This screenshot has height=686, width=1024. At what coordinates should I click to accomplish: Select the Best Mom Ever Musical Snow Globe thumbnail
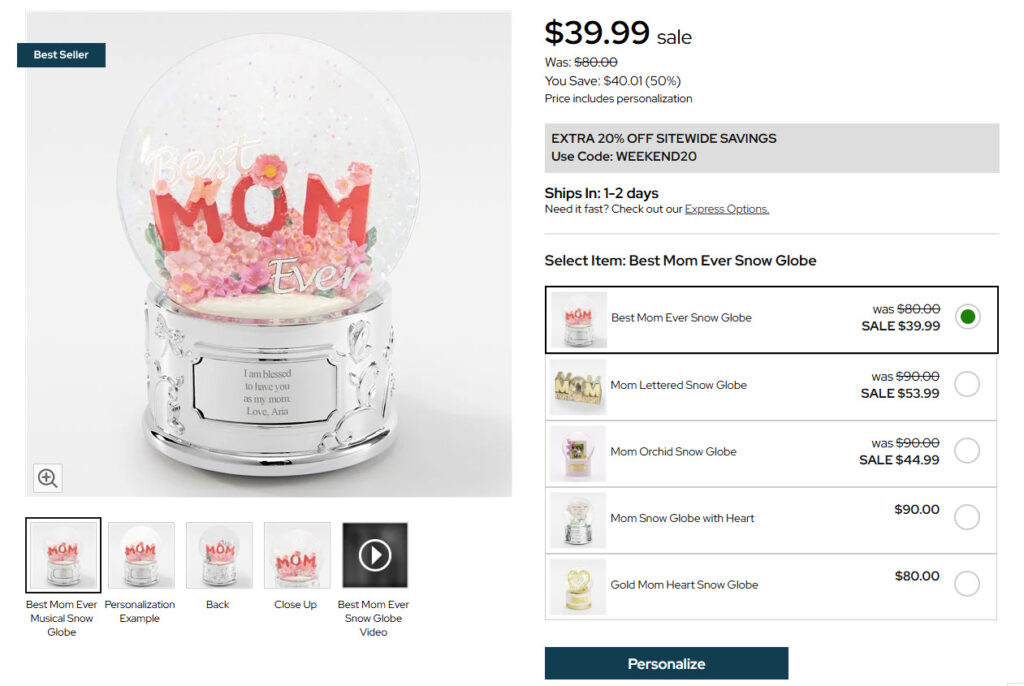63,553
